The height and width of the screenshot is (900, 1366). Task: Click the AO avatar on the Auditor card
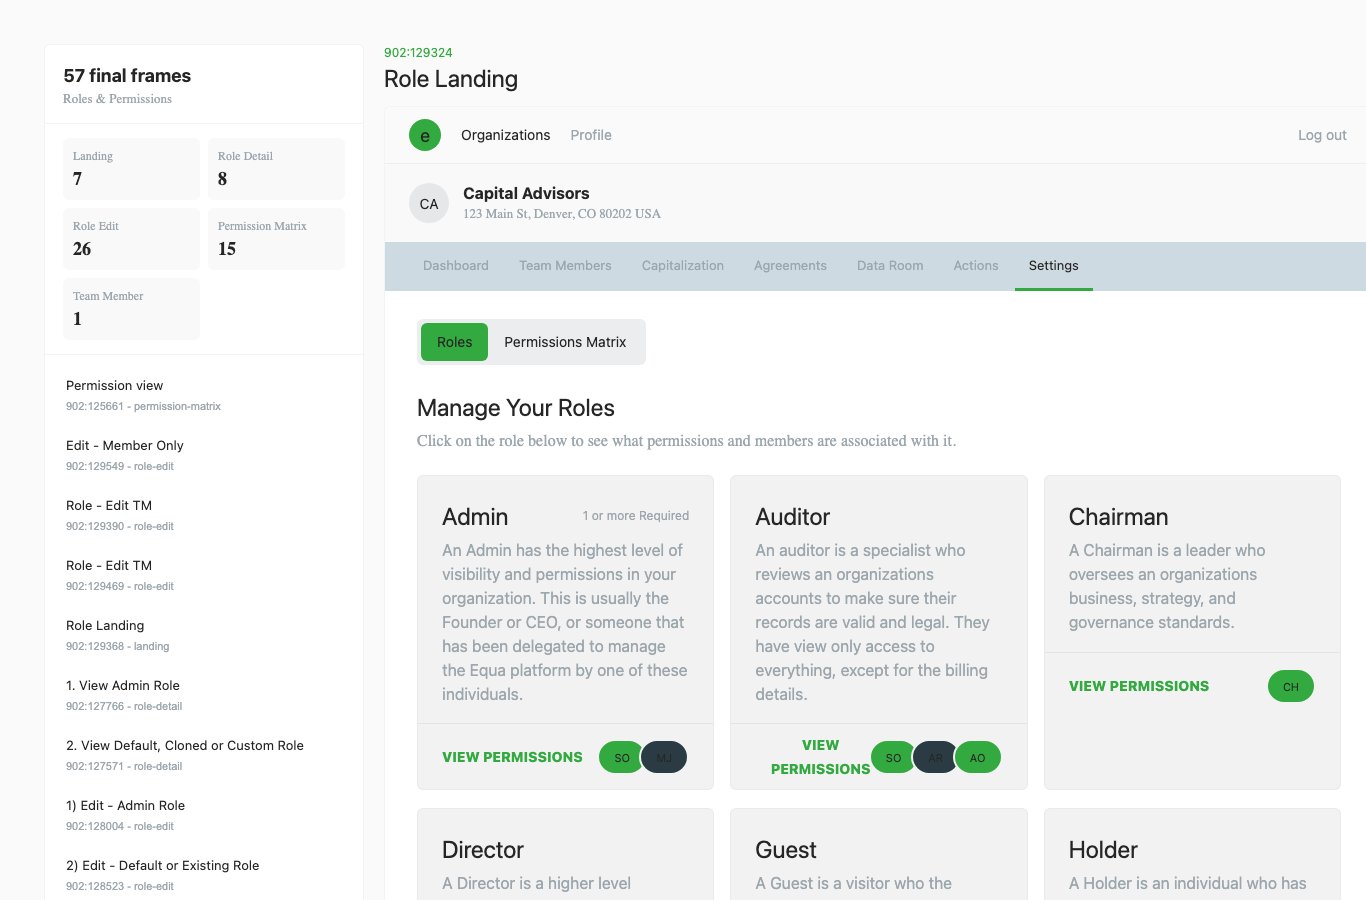point(978,758)
